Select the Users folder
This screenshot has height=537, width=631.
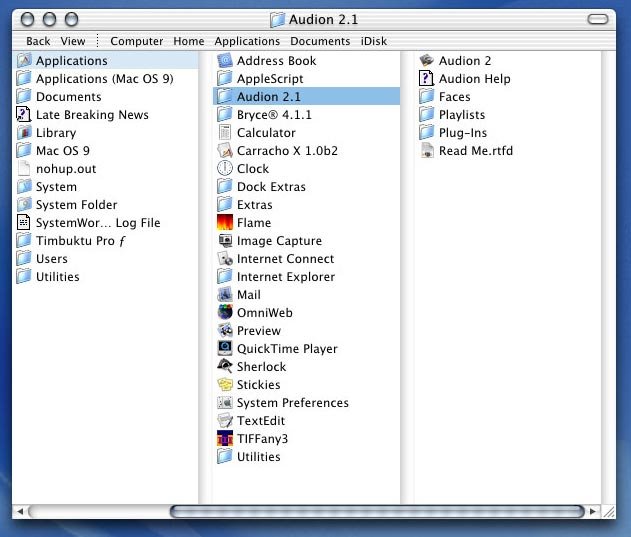(x=105, y=258)
